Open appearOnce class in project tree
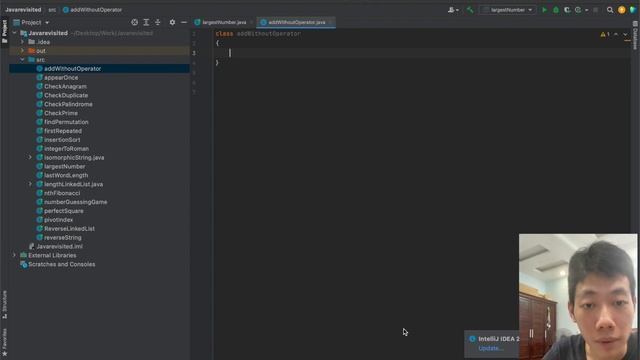Image resolution: width=640 pixels, height=360 pixels. (61, 78)
